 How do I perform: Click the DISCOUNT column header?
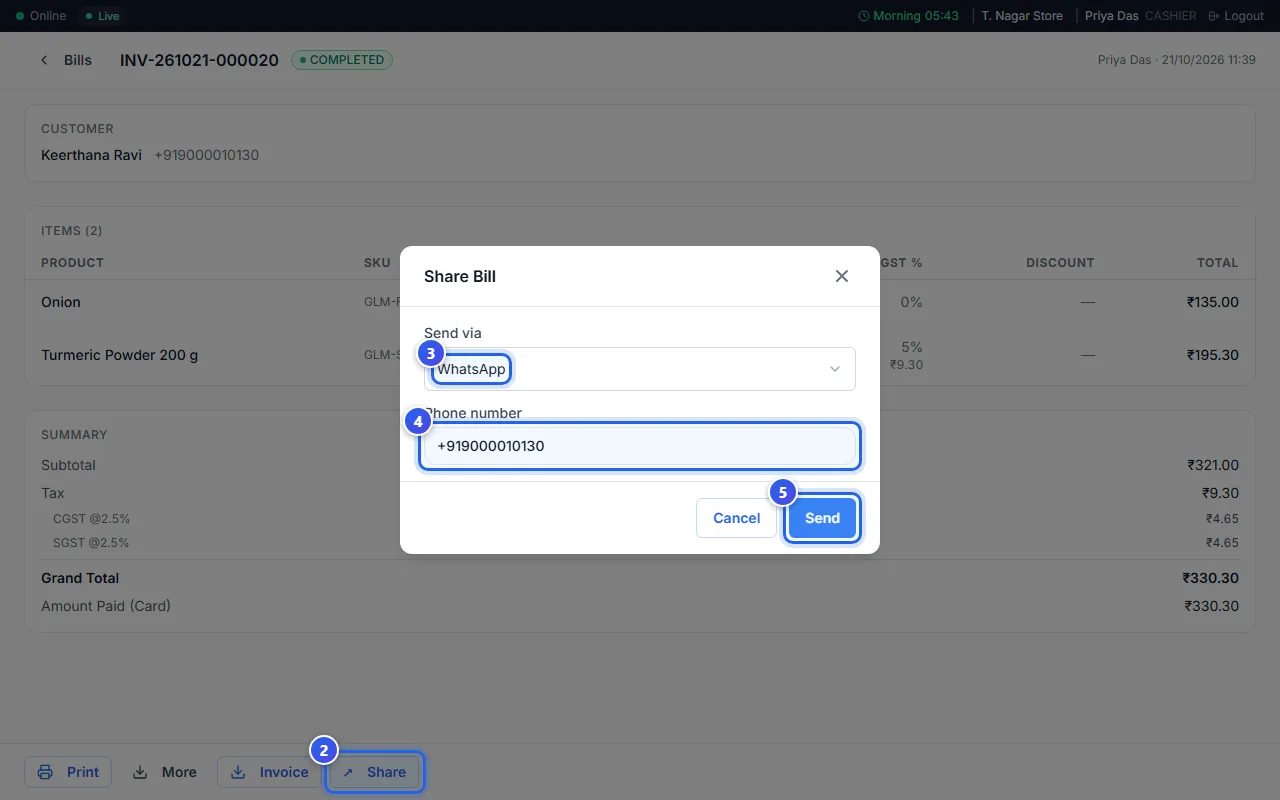(1060, 263)
